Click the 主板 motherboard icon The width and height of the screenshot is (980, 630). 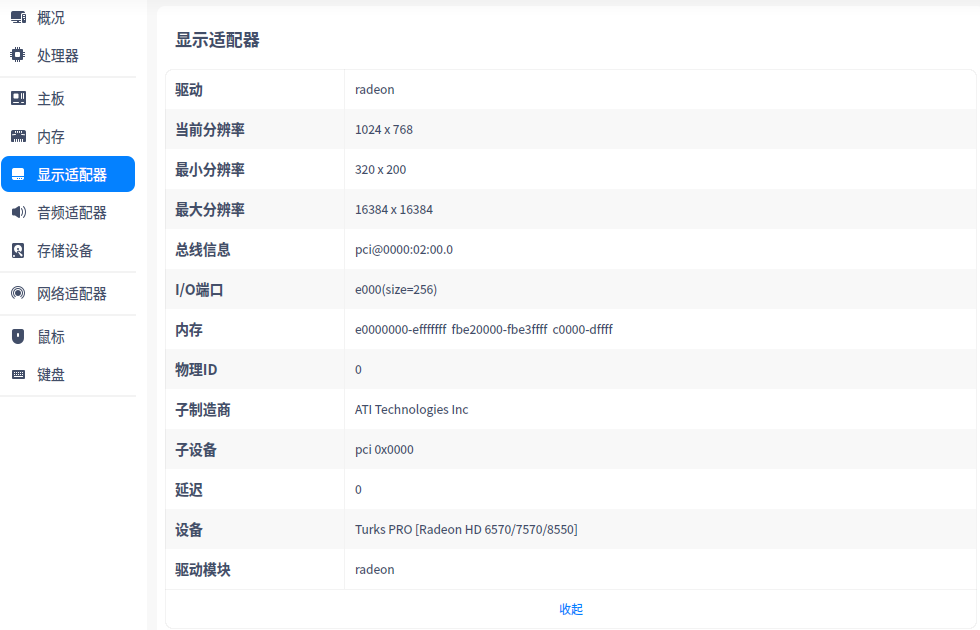18,98
